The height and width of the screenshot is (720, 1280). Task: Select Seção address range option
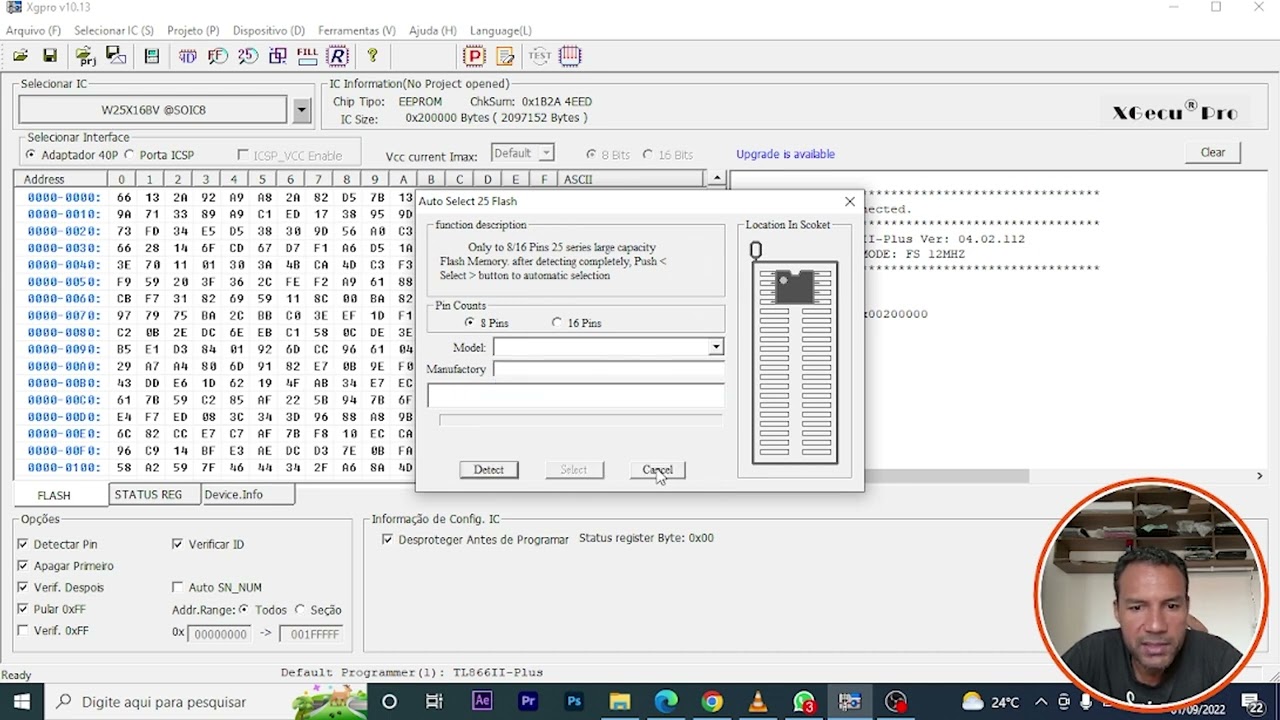point(300,609)
